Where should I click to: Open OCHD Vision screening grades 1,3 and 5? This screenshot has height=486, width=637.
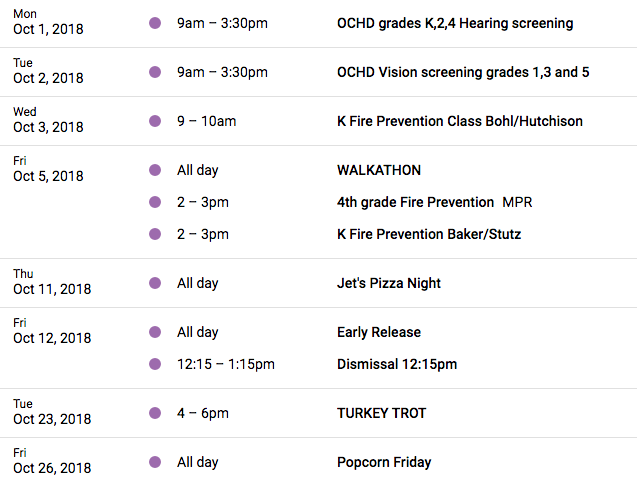click(463, 72)
